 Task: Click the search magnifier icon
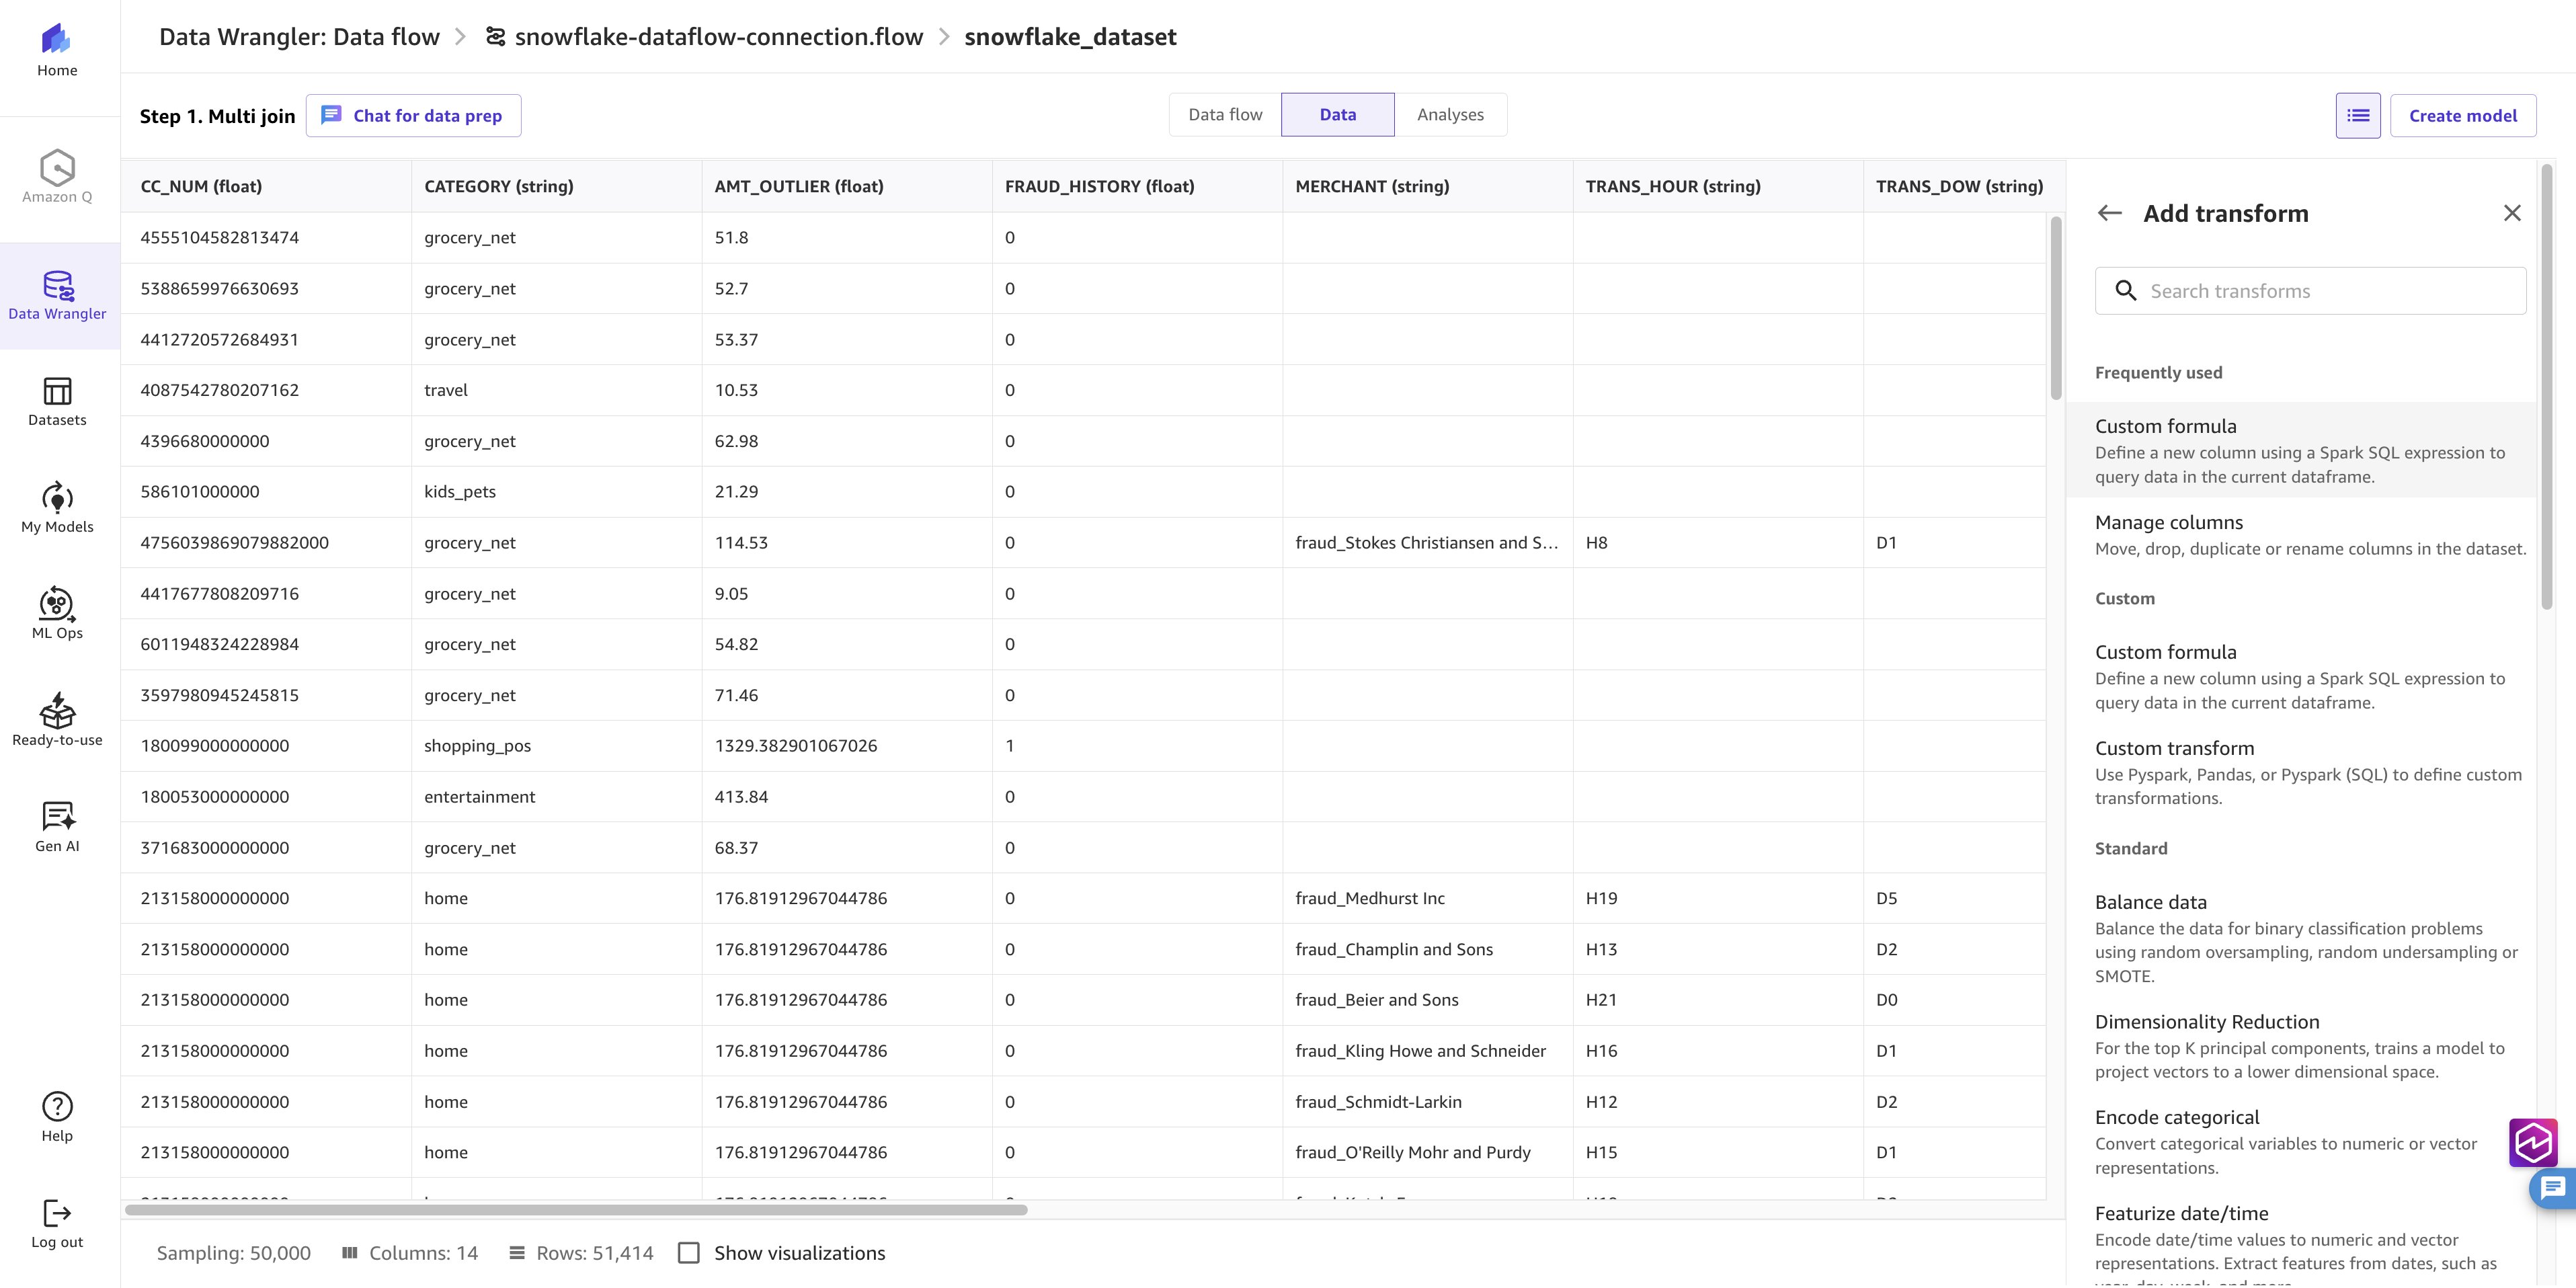pyautogui.click(x=2126, y=291)
